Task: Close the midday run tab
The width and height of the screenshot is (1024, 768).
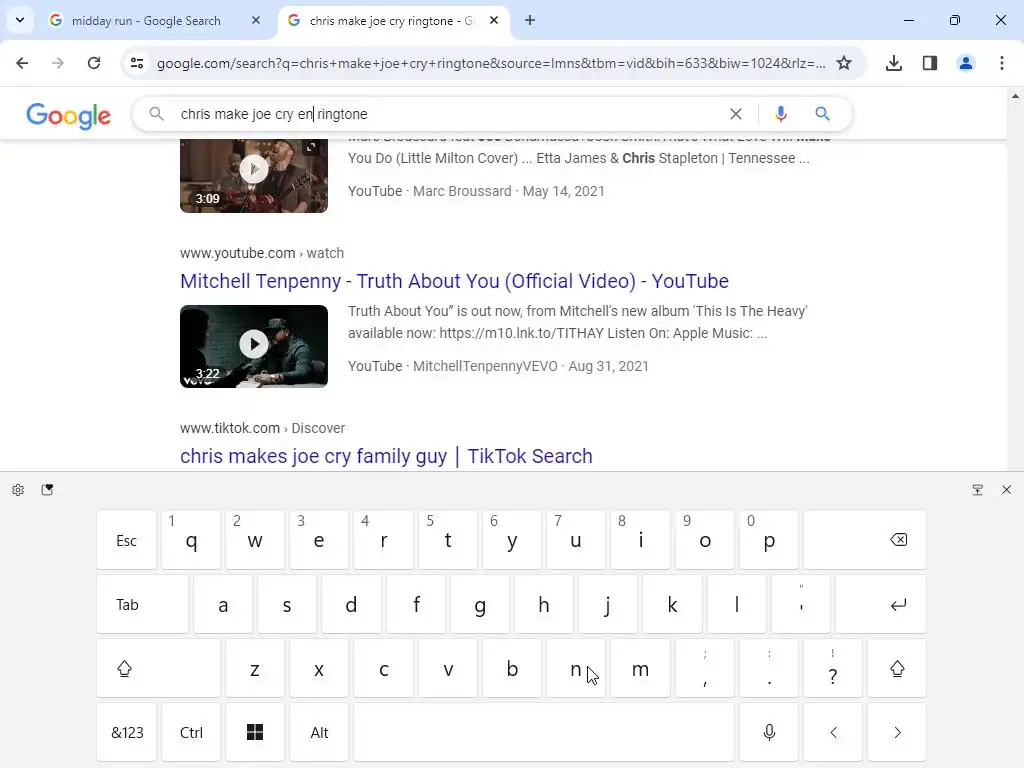Action: 256,20
